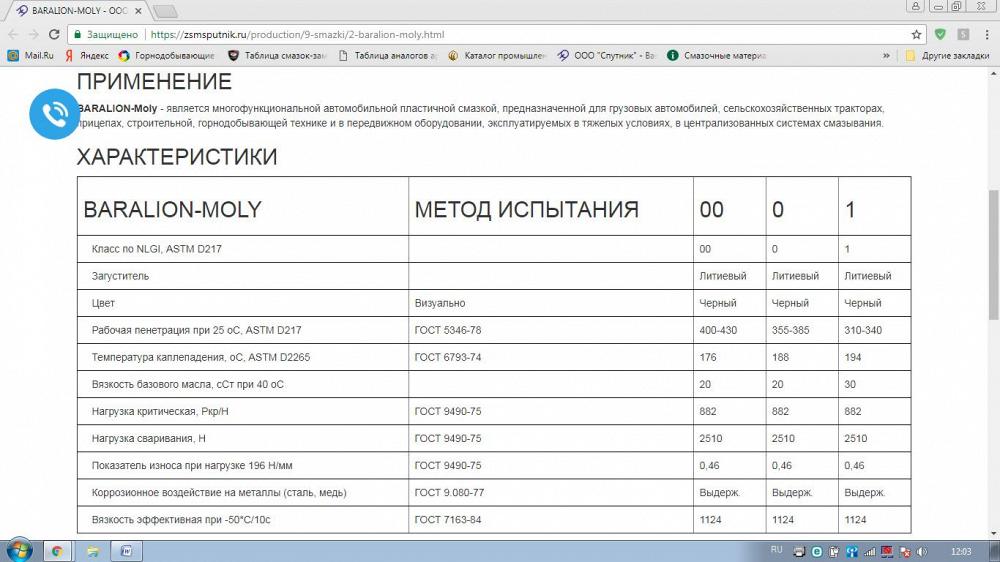Image resolution: width=1000 pixels, height=562 pixels.
Task: Open the Другие закладки folder
Action: click(x=948, y=55)
